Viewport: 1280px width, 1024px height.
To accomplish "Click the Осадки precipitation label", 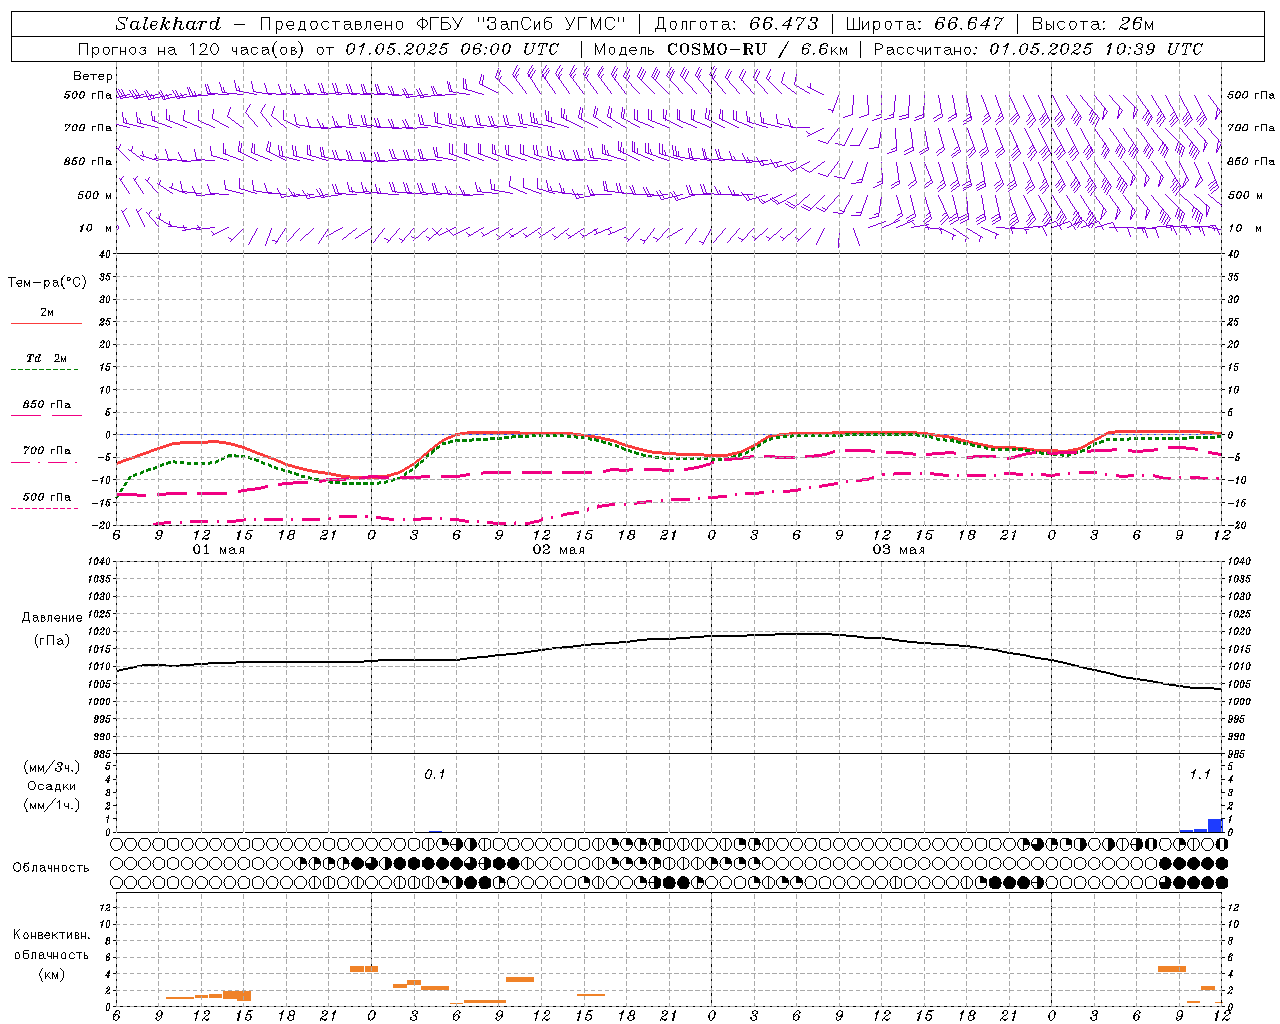I will click(52, 786).
